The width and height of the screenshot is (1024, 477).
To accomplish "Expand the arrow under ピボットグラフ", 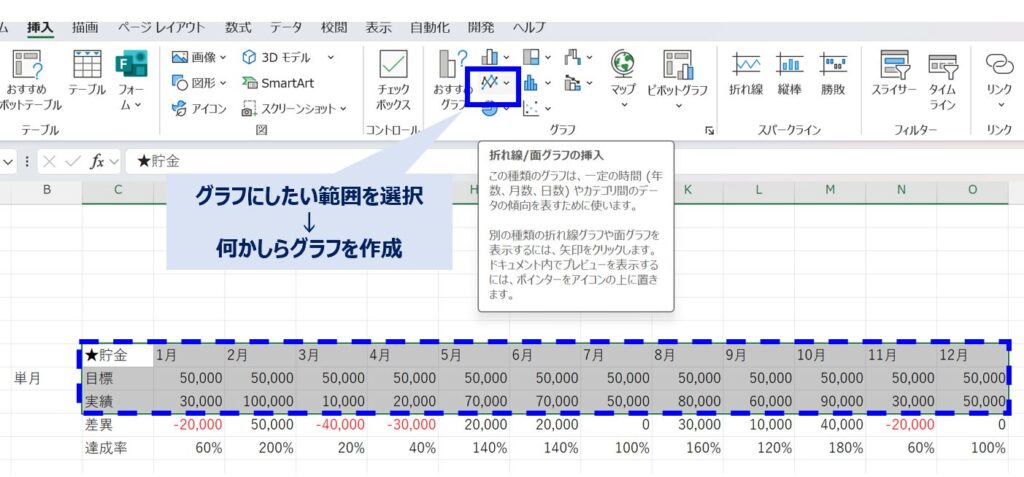I will tap(677, 105).
